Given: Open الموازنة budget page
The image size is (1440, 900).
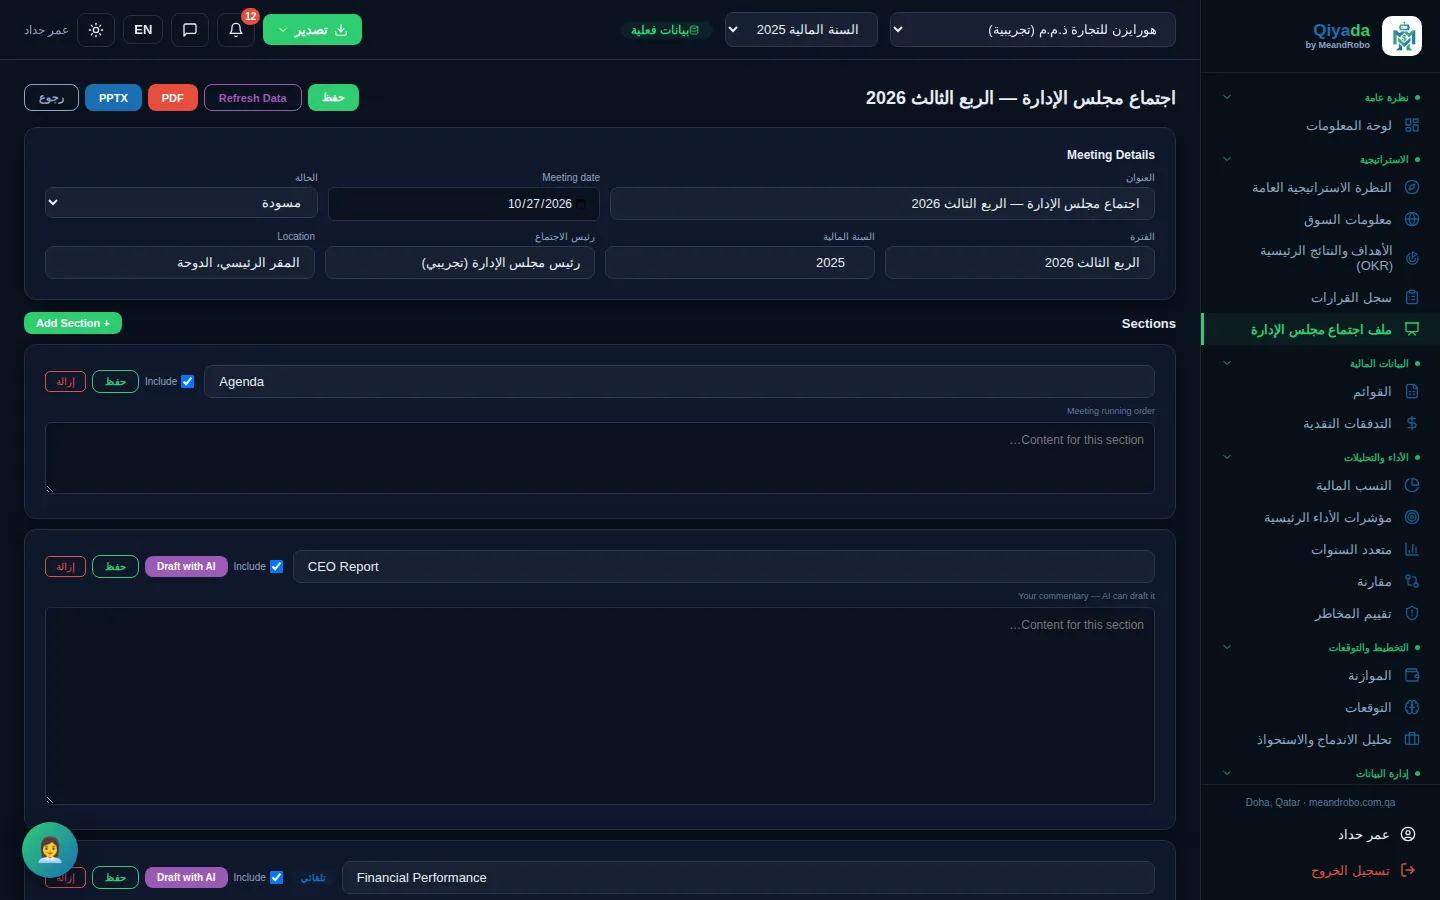Looking at the screenshot, I should tap(1320, 675).
